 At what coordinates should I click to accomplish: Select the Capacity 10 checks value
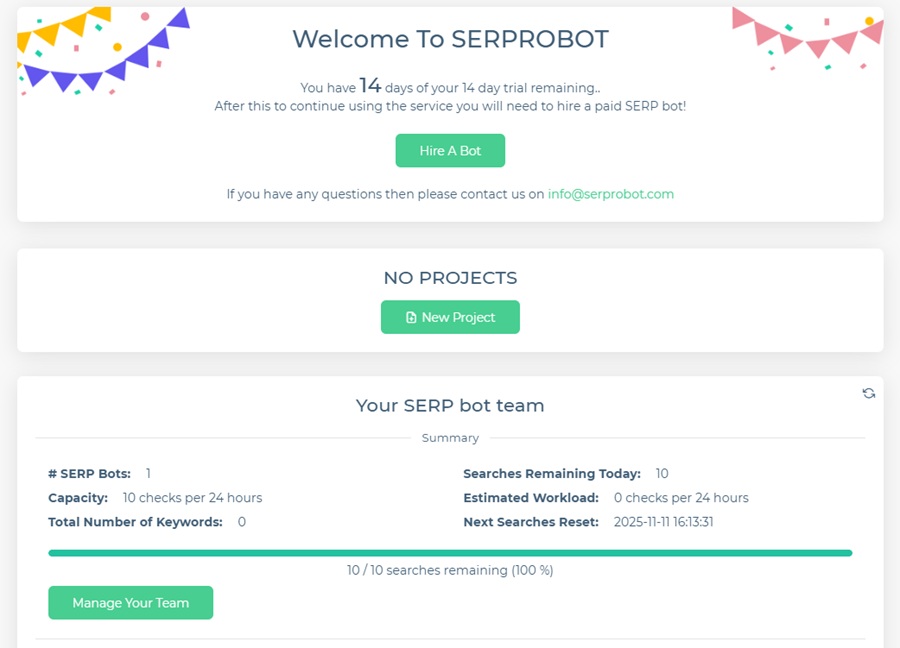pos(192,497)
